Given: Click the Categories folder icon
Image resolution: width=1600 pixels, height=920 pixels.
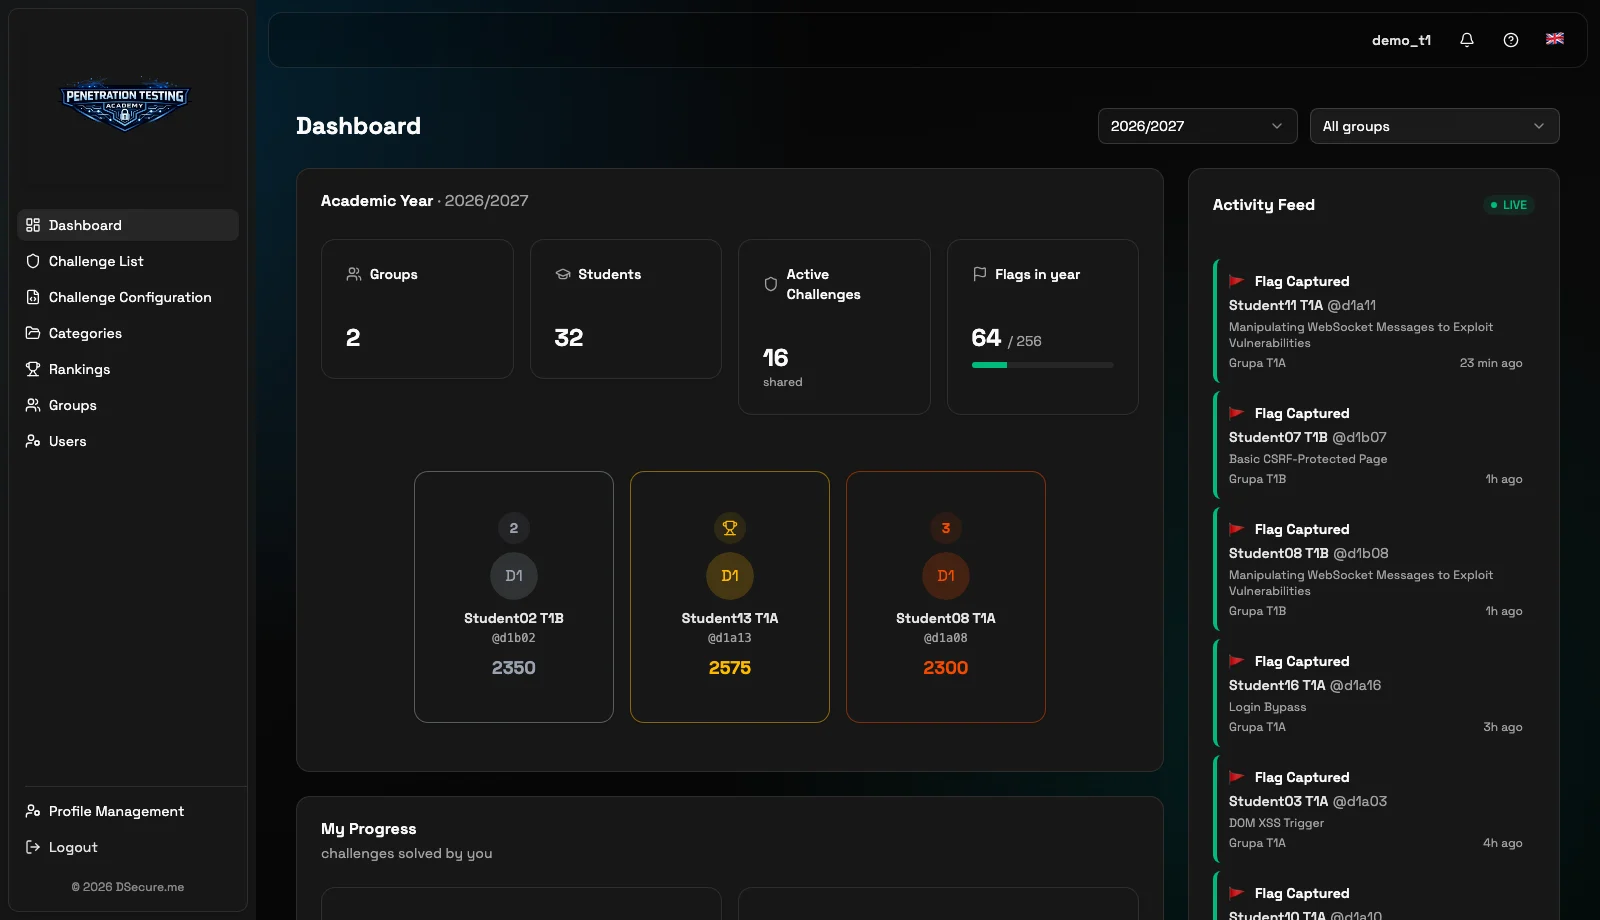Looking at the screenshot, I should tap(33, 333).
